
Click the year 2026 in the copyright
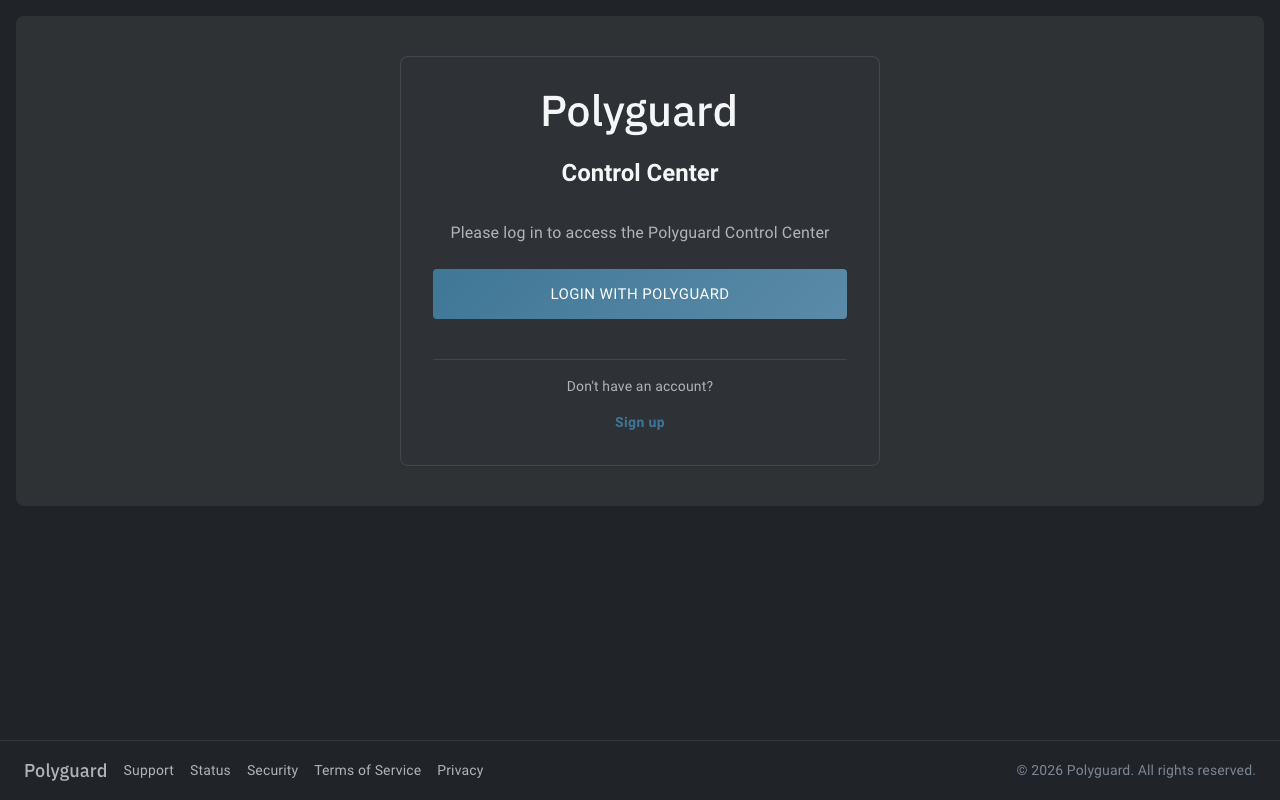1048,770
